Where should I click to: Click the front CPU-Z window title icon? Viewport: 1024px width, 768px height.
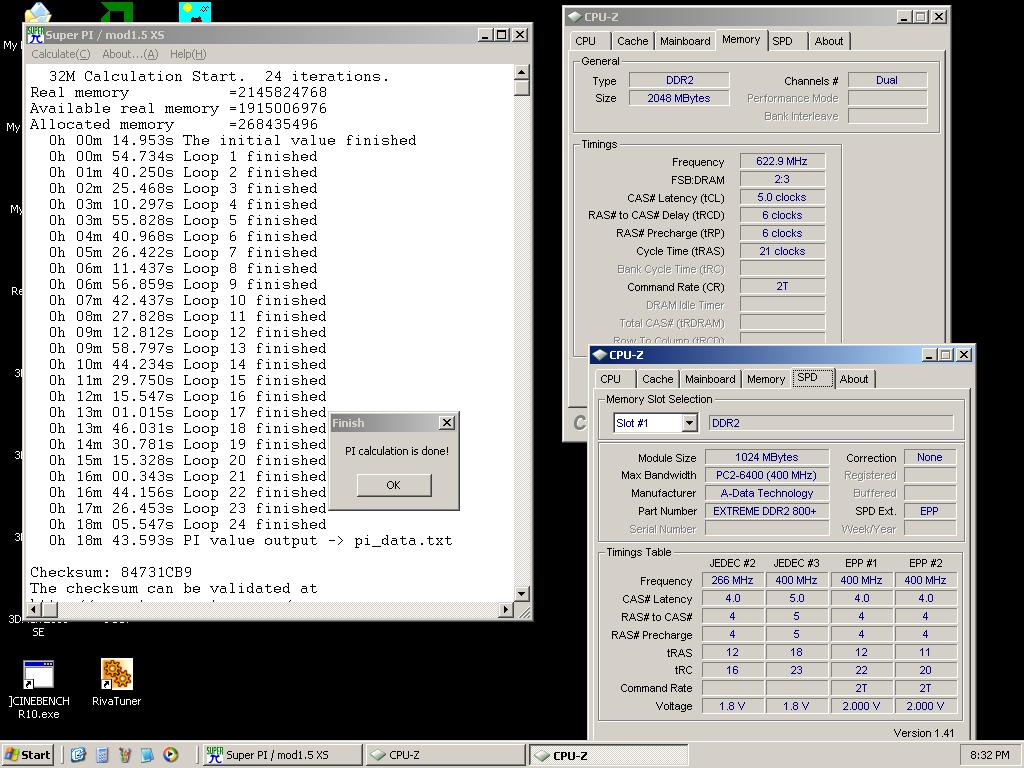[600, 355]
